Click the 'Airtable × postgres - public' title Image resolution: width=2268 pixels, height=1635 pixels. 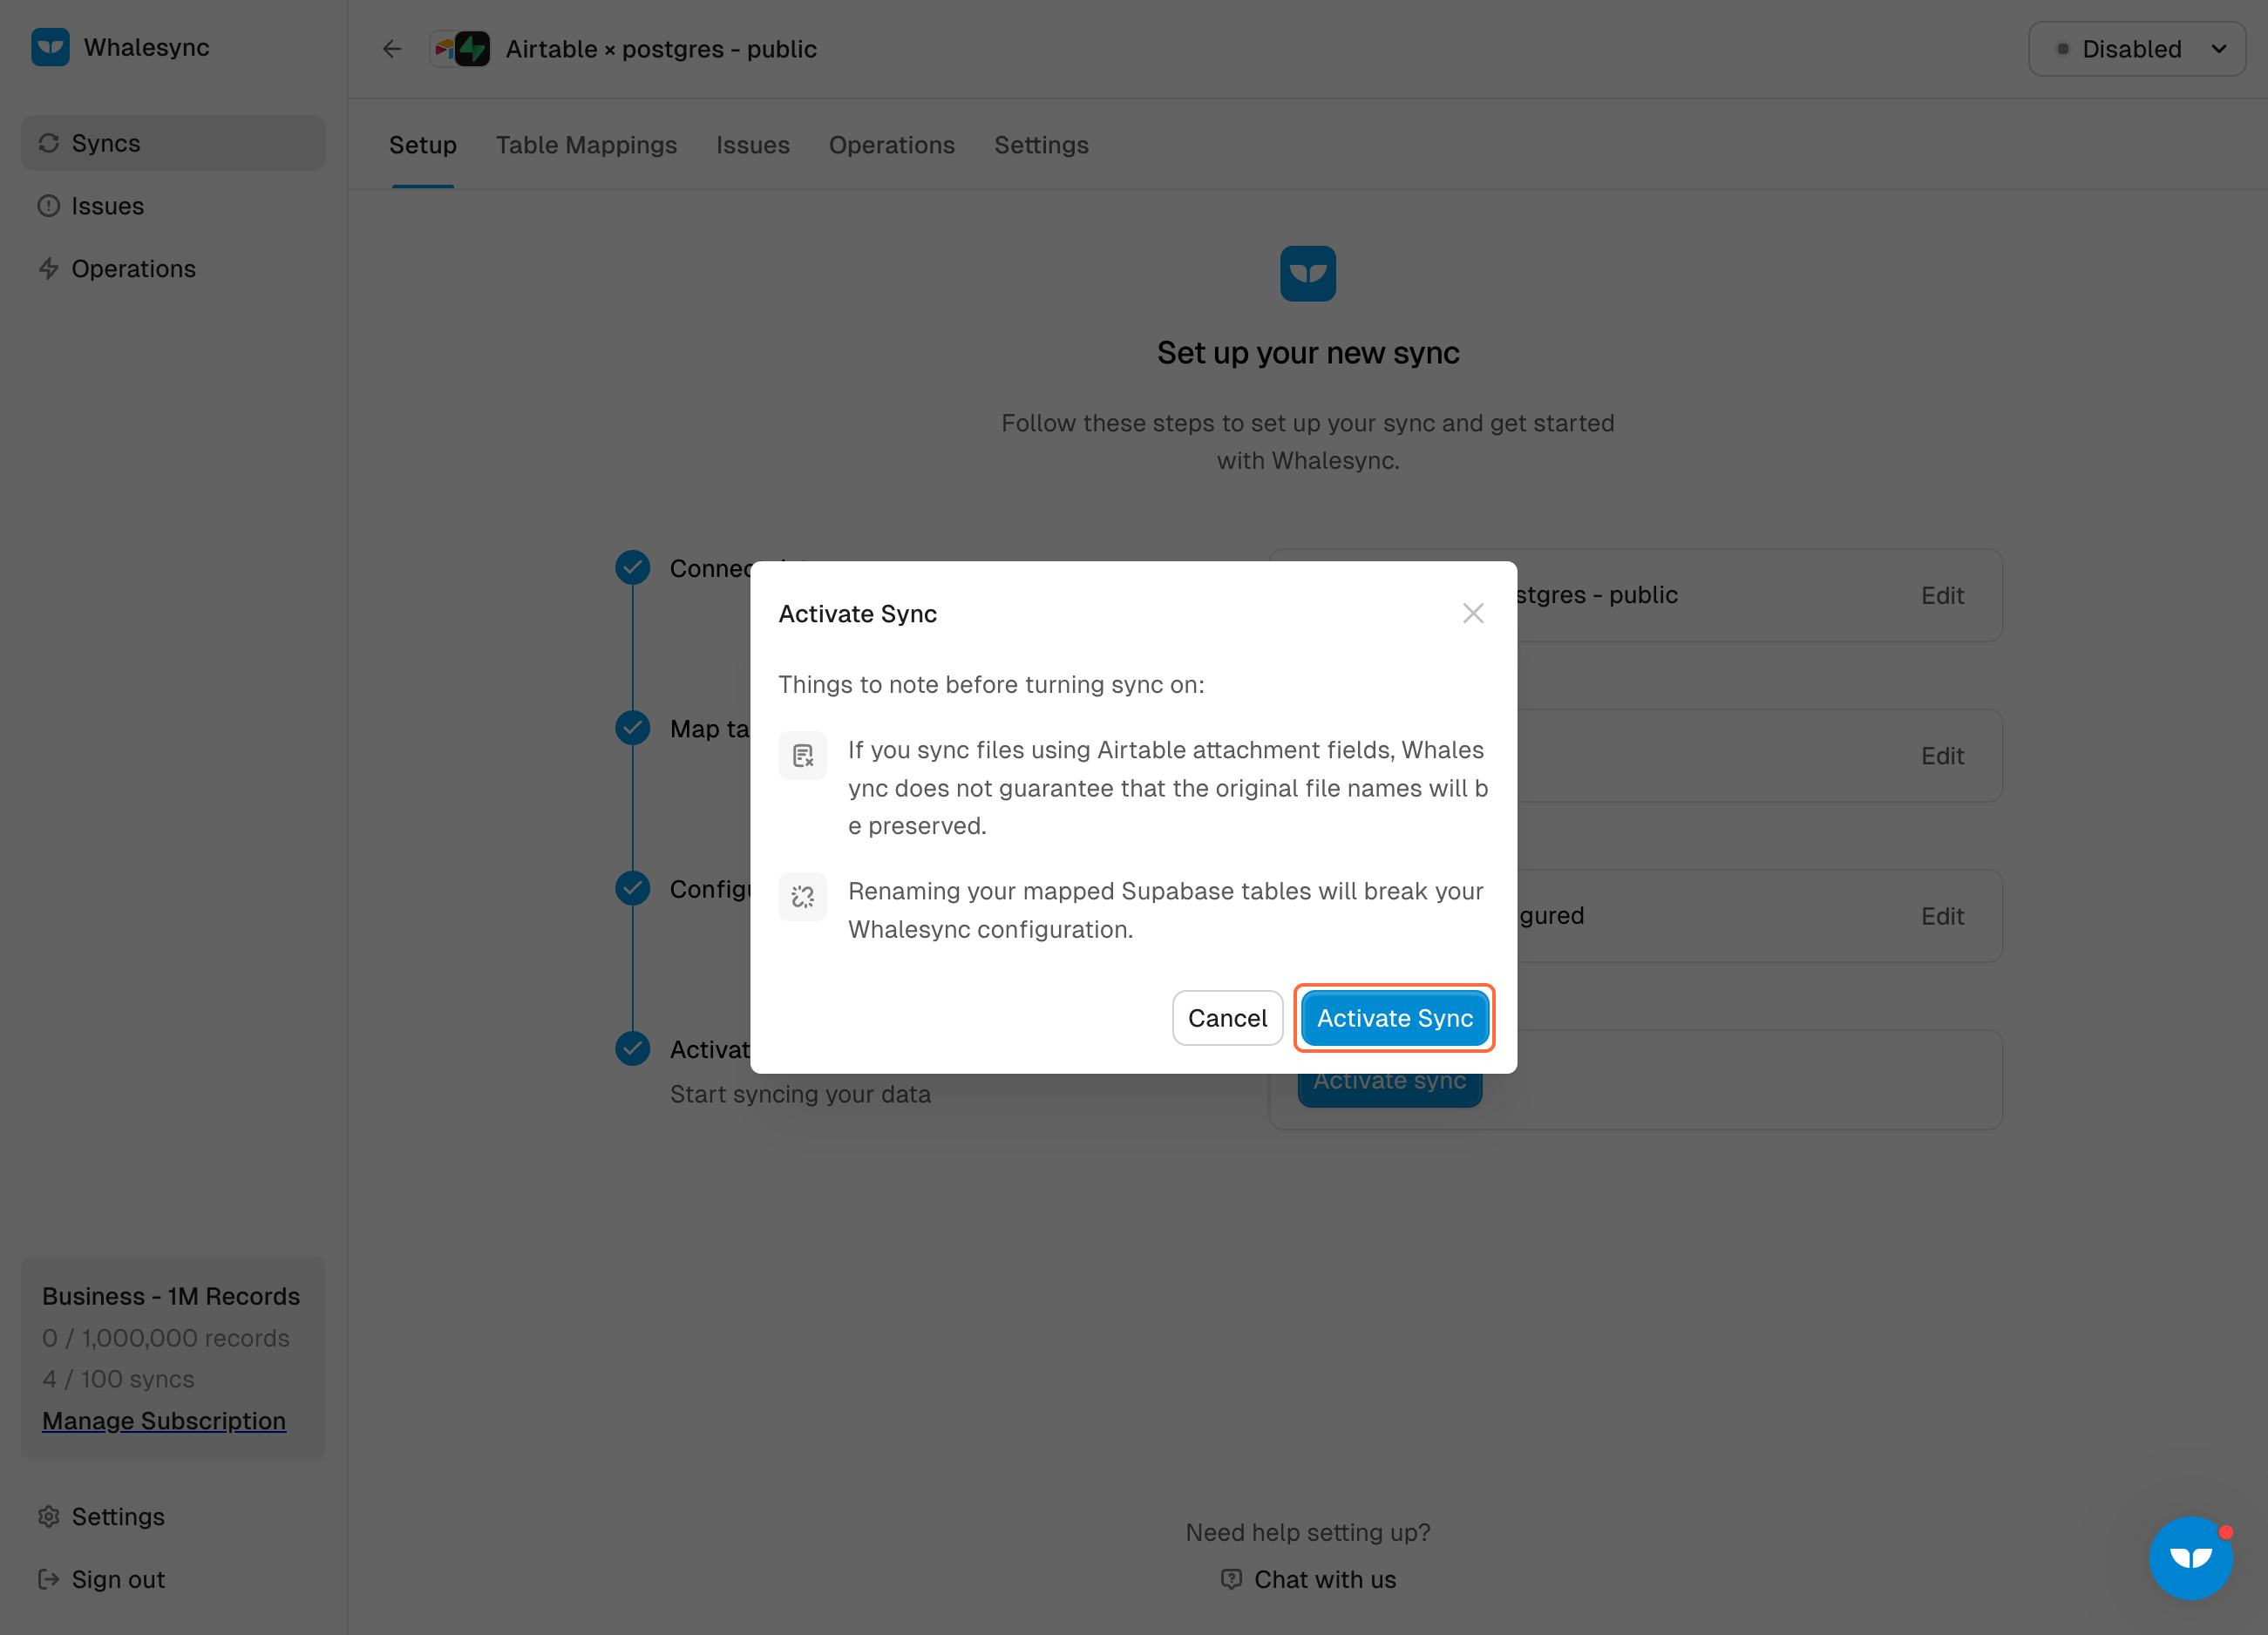point(661,49)
